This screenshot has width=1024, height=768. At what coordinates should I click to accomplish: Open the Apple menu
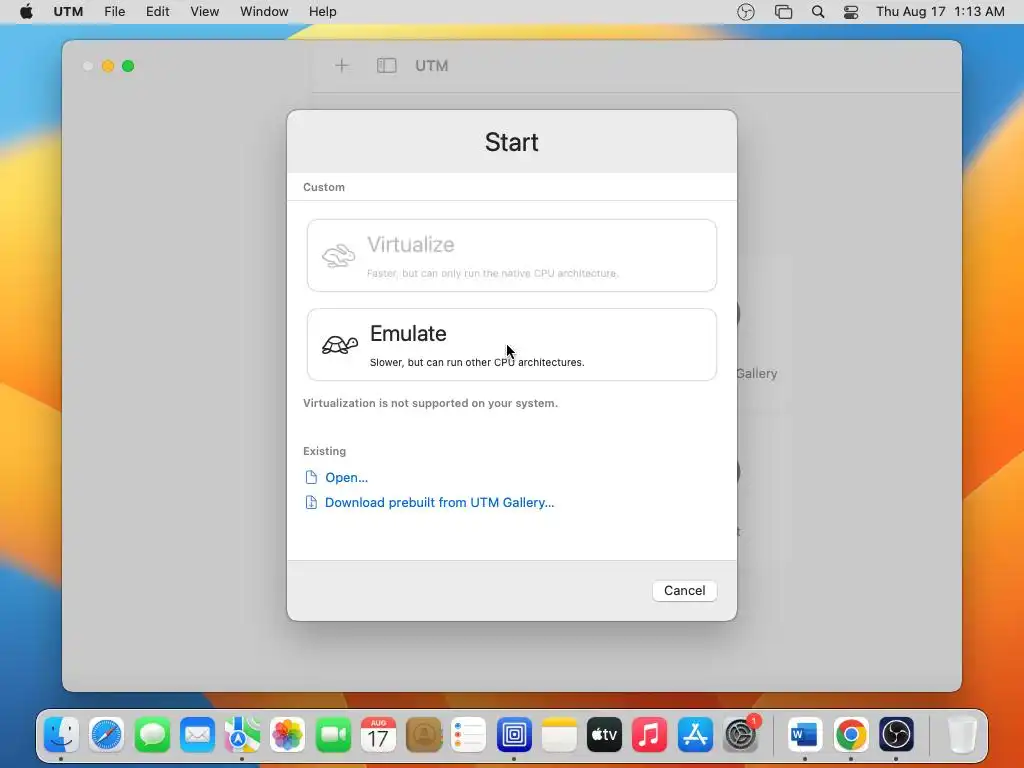(x=26, y=12)
